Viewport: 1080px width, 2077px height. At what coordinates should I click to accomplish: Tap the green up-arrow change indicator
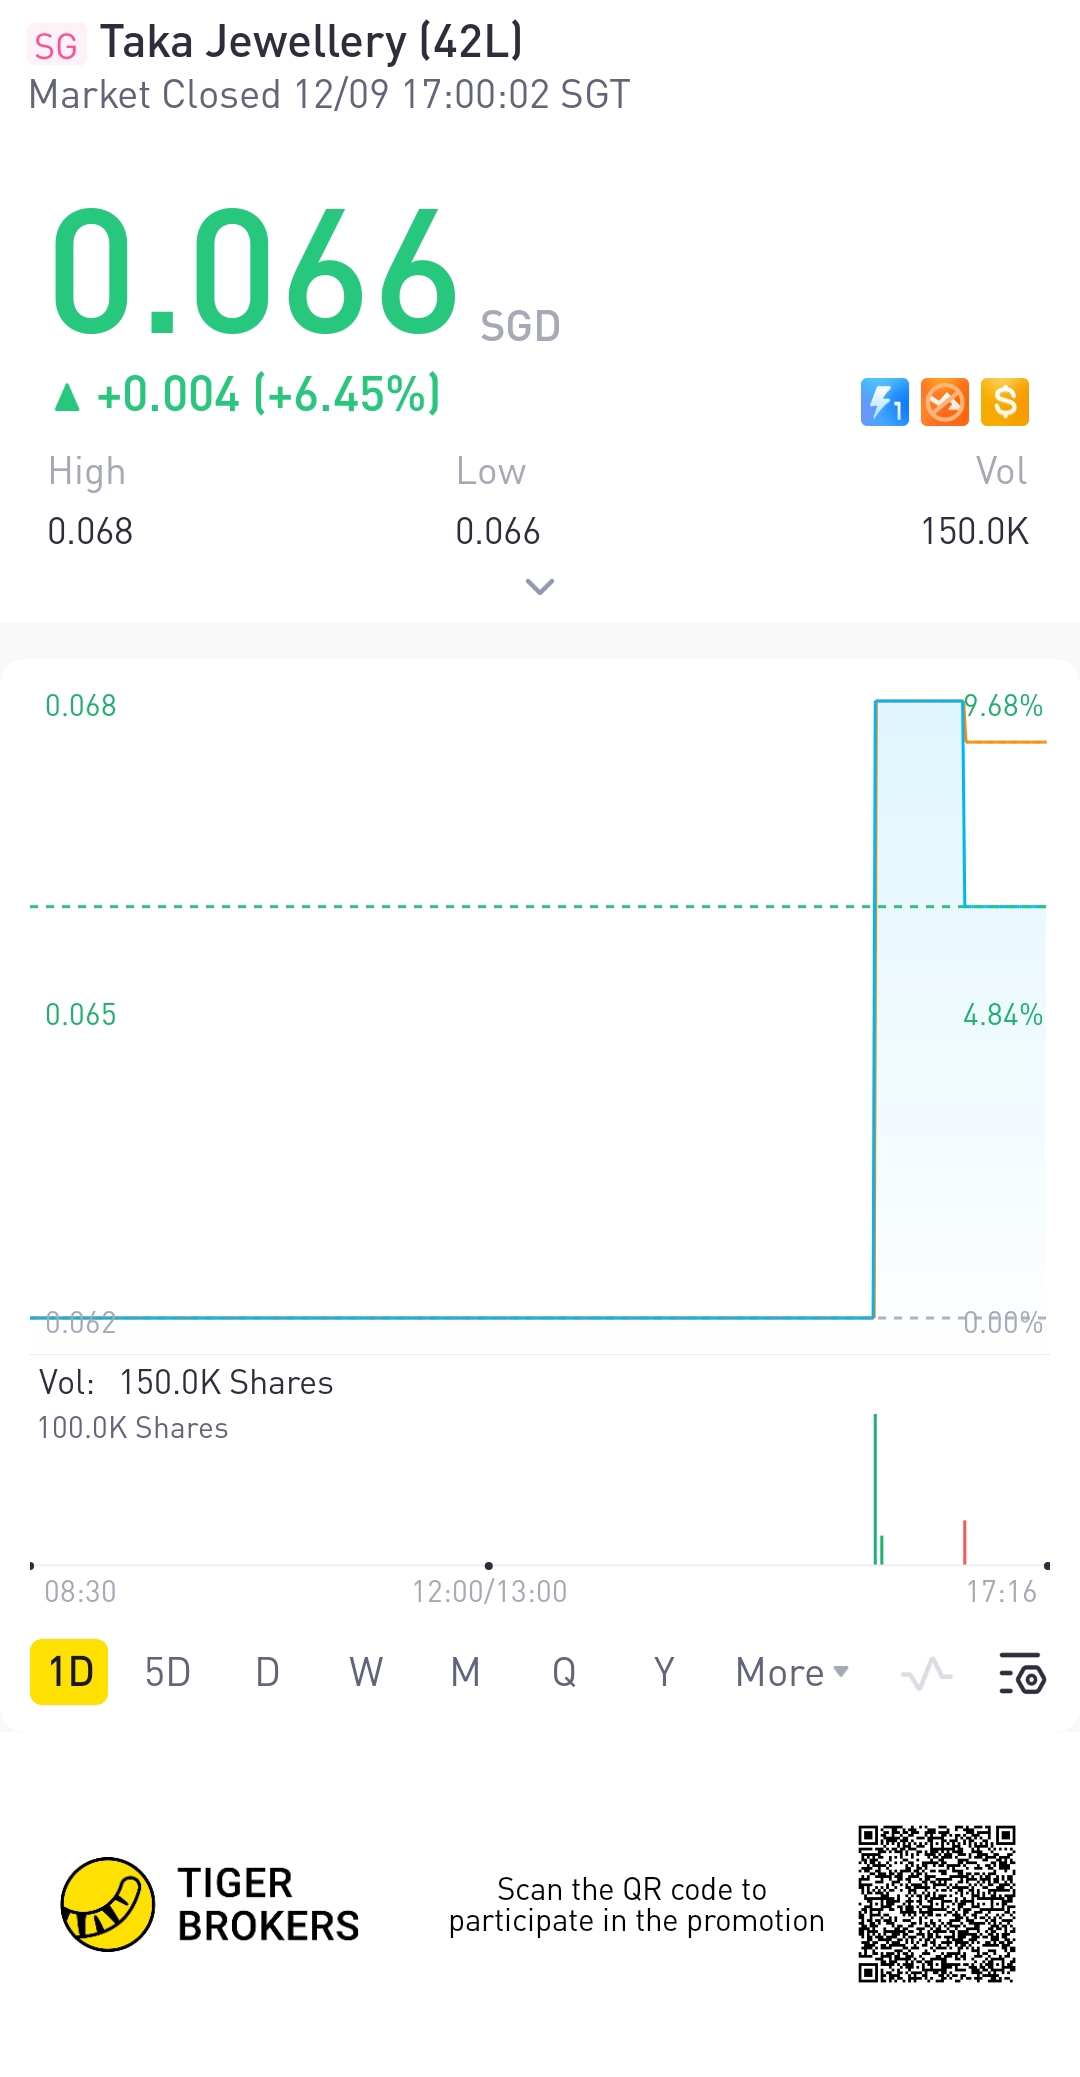click(67, 397)
